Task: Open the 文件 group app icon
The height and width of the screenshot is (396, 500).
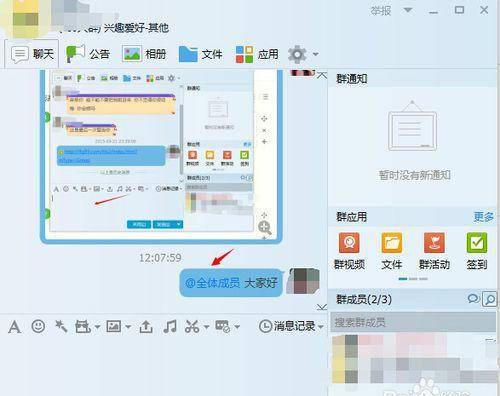Action: (x=392, y=251)
